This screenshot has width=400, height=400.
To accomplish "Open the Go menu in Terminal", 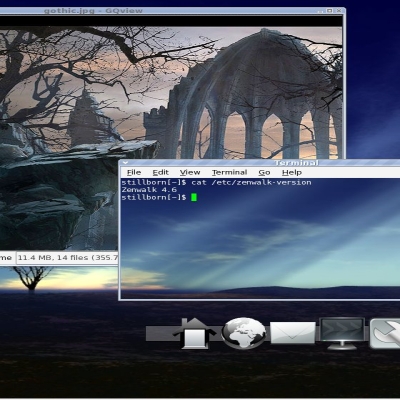I will coord(264,172).
